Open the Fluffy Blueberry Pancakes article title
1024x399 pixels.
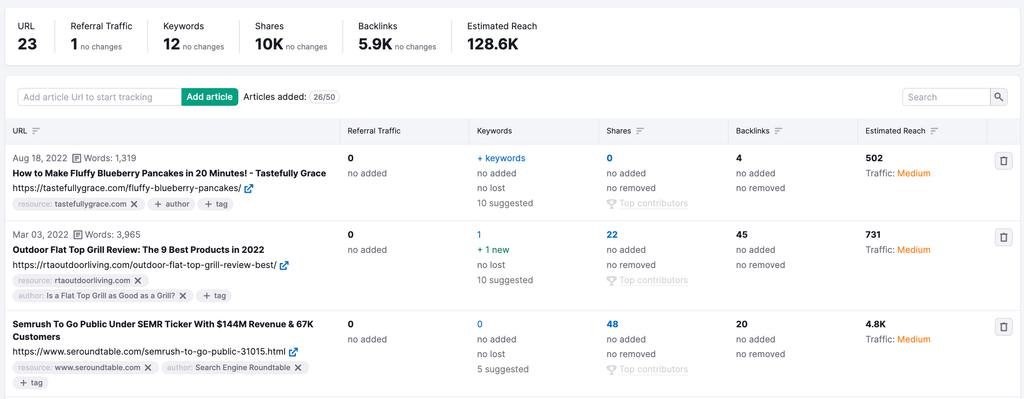point(169,173)
